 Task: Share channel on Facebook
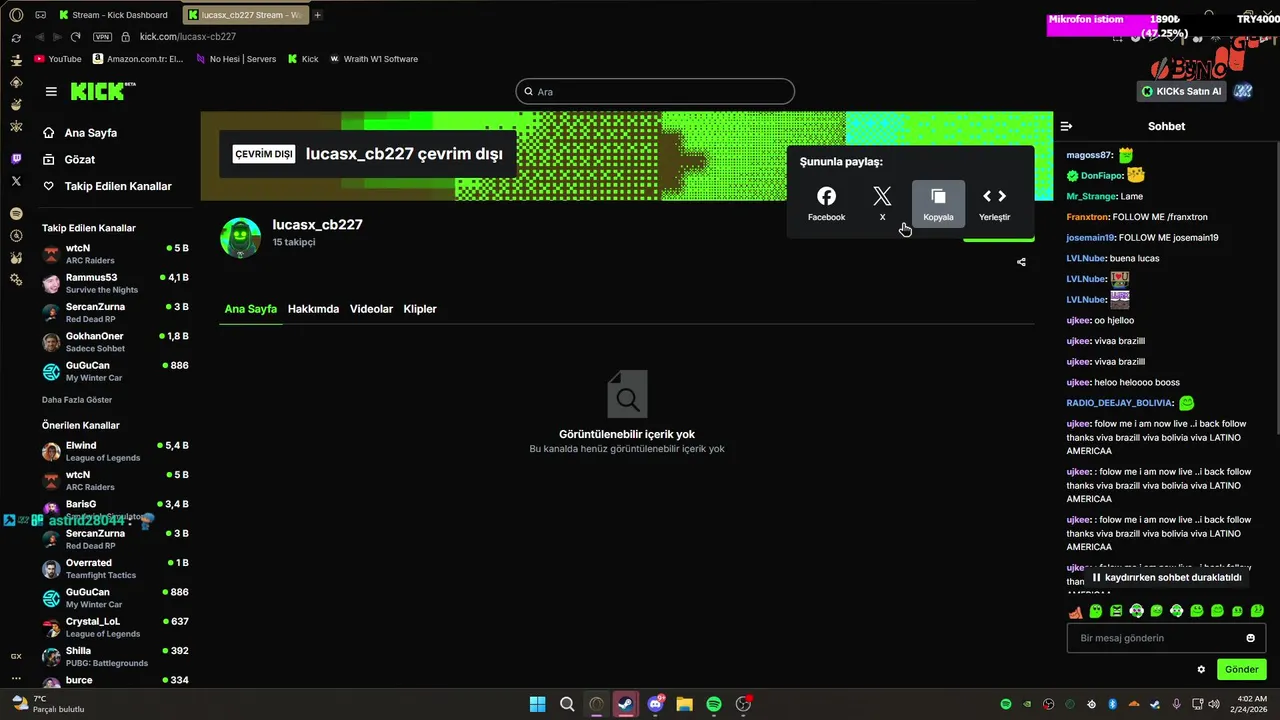(x=826, y=204)
